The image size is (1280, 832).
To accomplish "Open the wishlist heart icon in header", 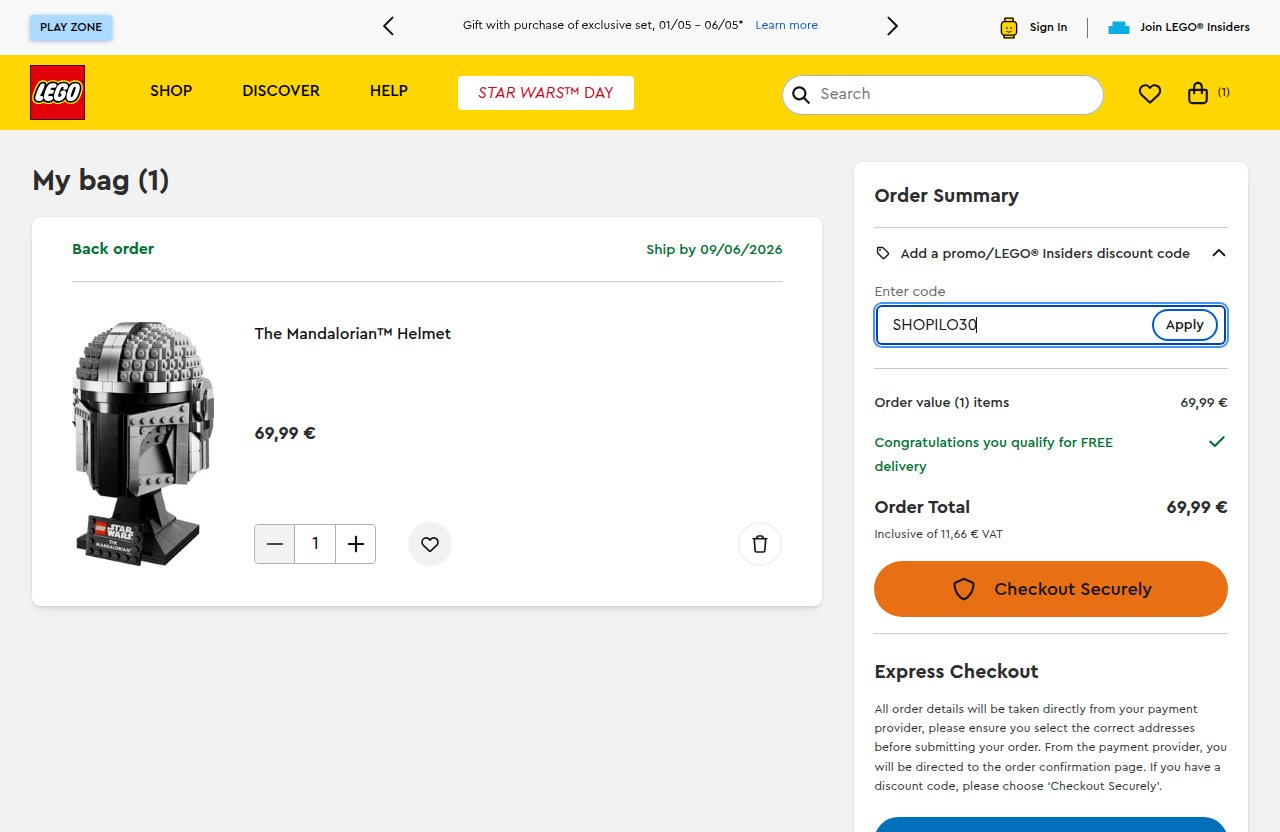I will (1150, 94).
